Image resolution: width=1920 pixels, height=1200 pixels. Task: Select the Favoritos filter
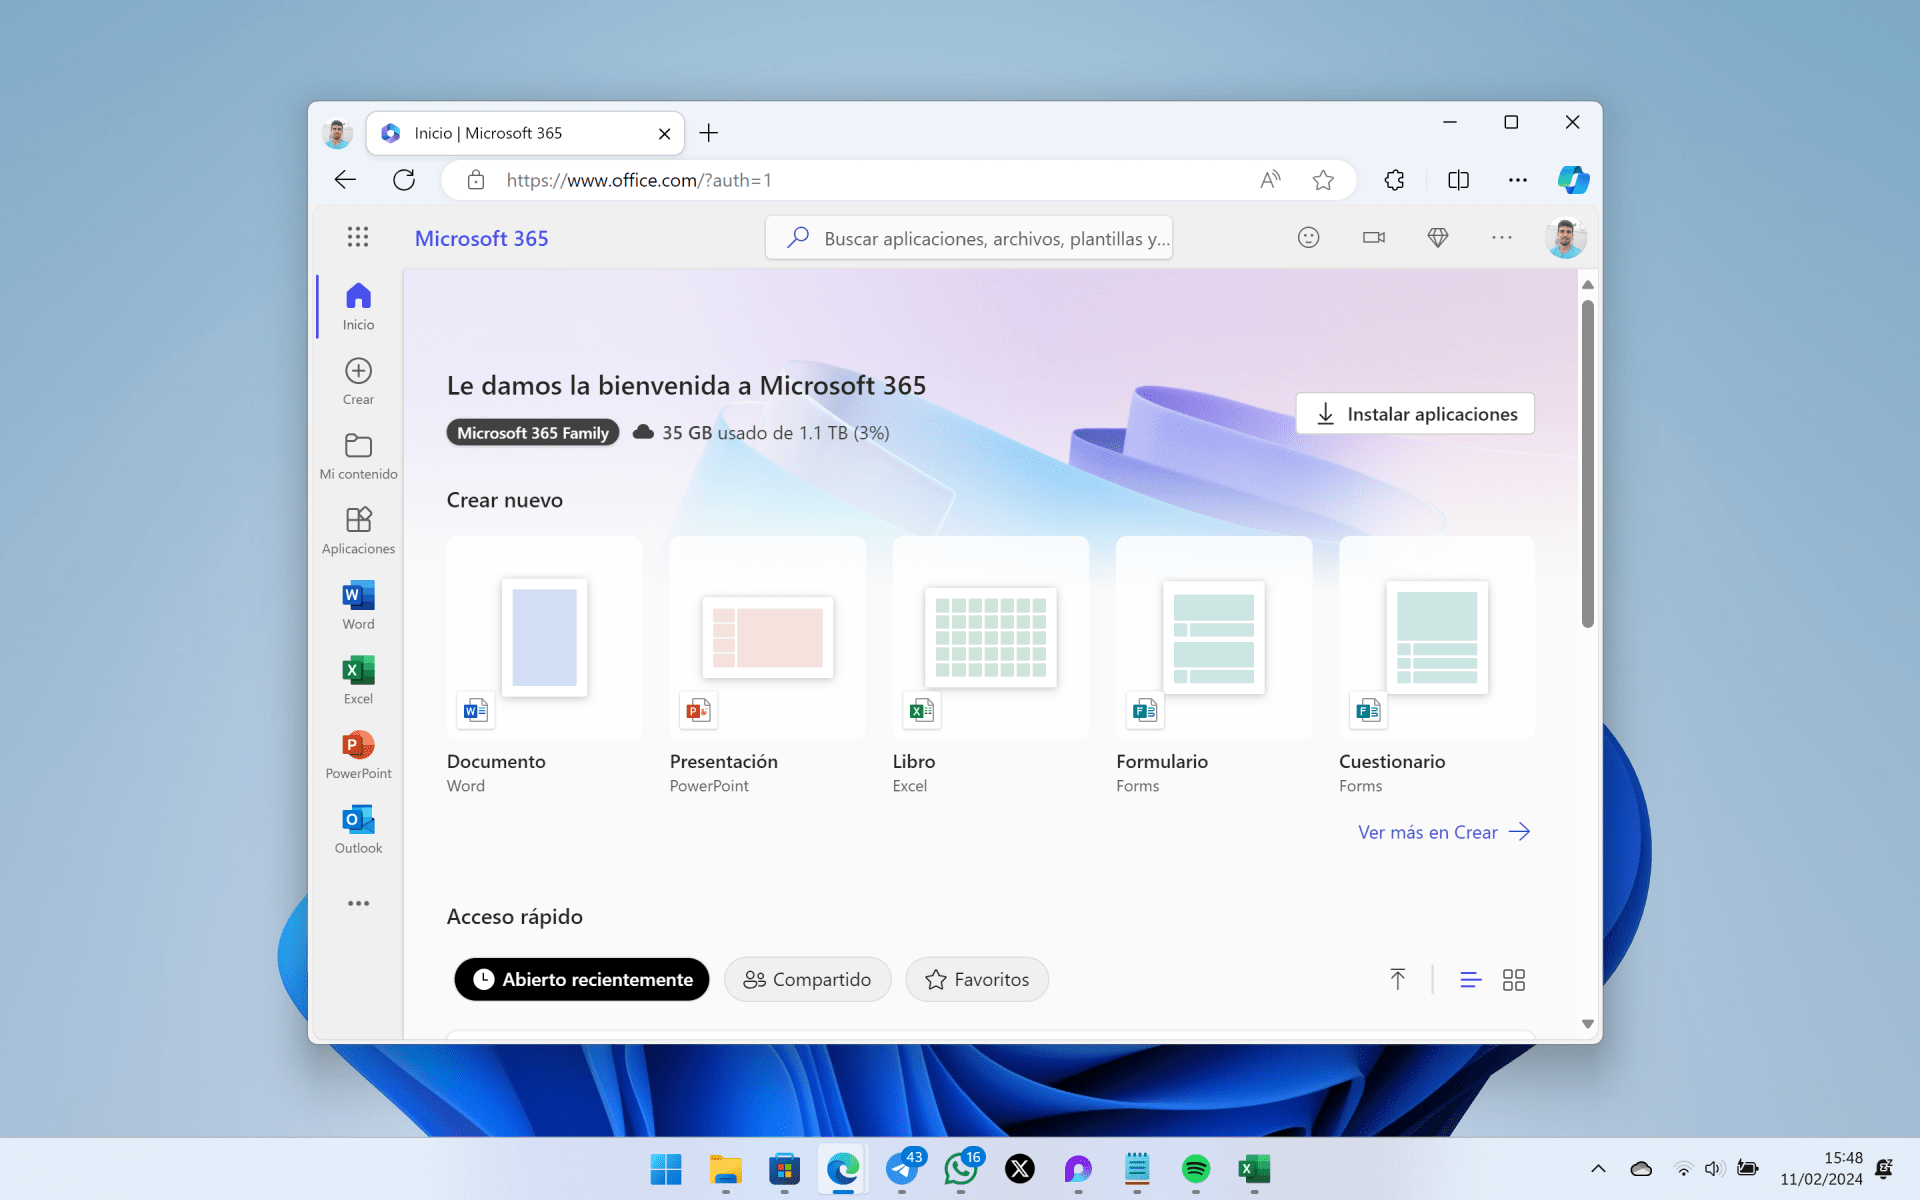[x=976, y=979]
